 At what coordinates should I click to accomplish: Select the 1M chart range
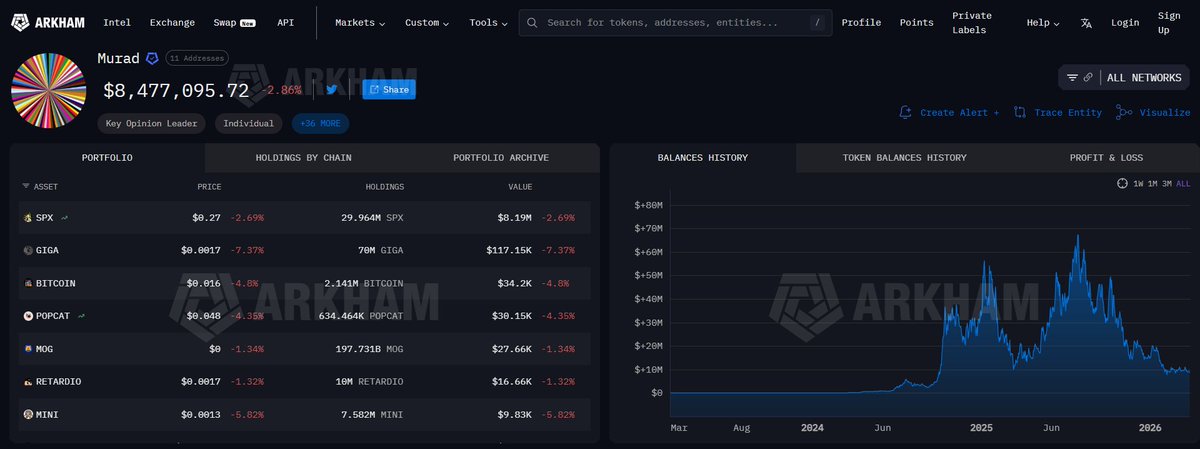tap(1152, 184)
